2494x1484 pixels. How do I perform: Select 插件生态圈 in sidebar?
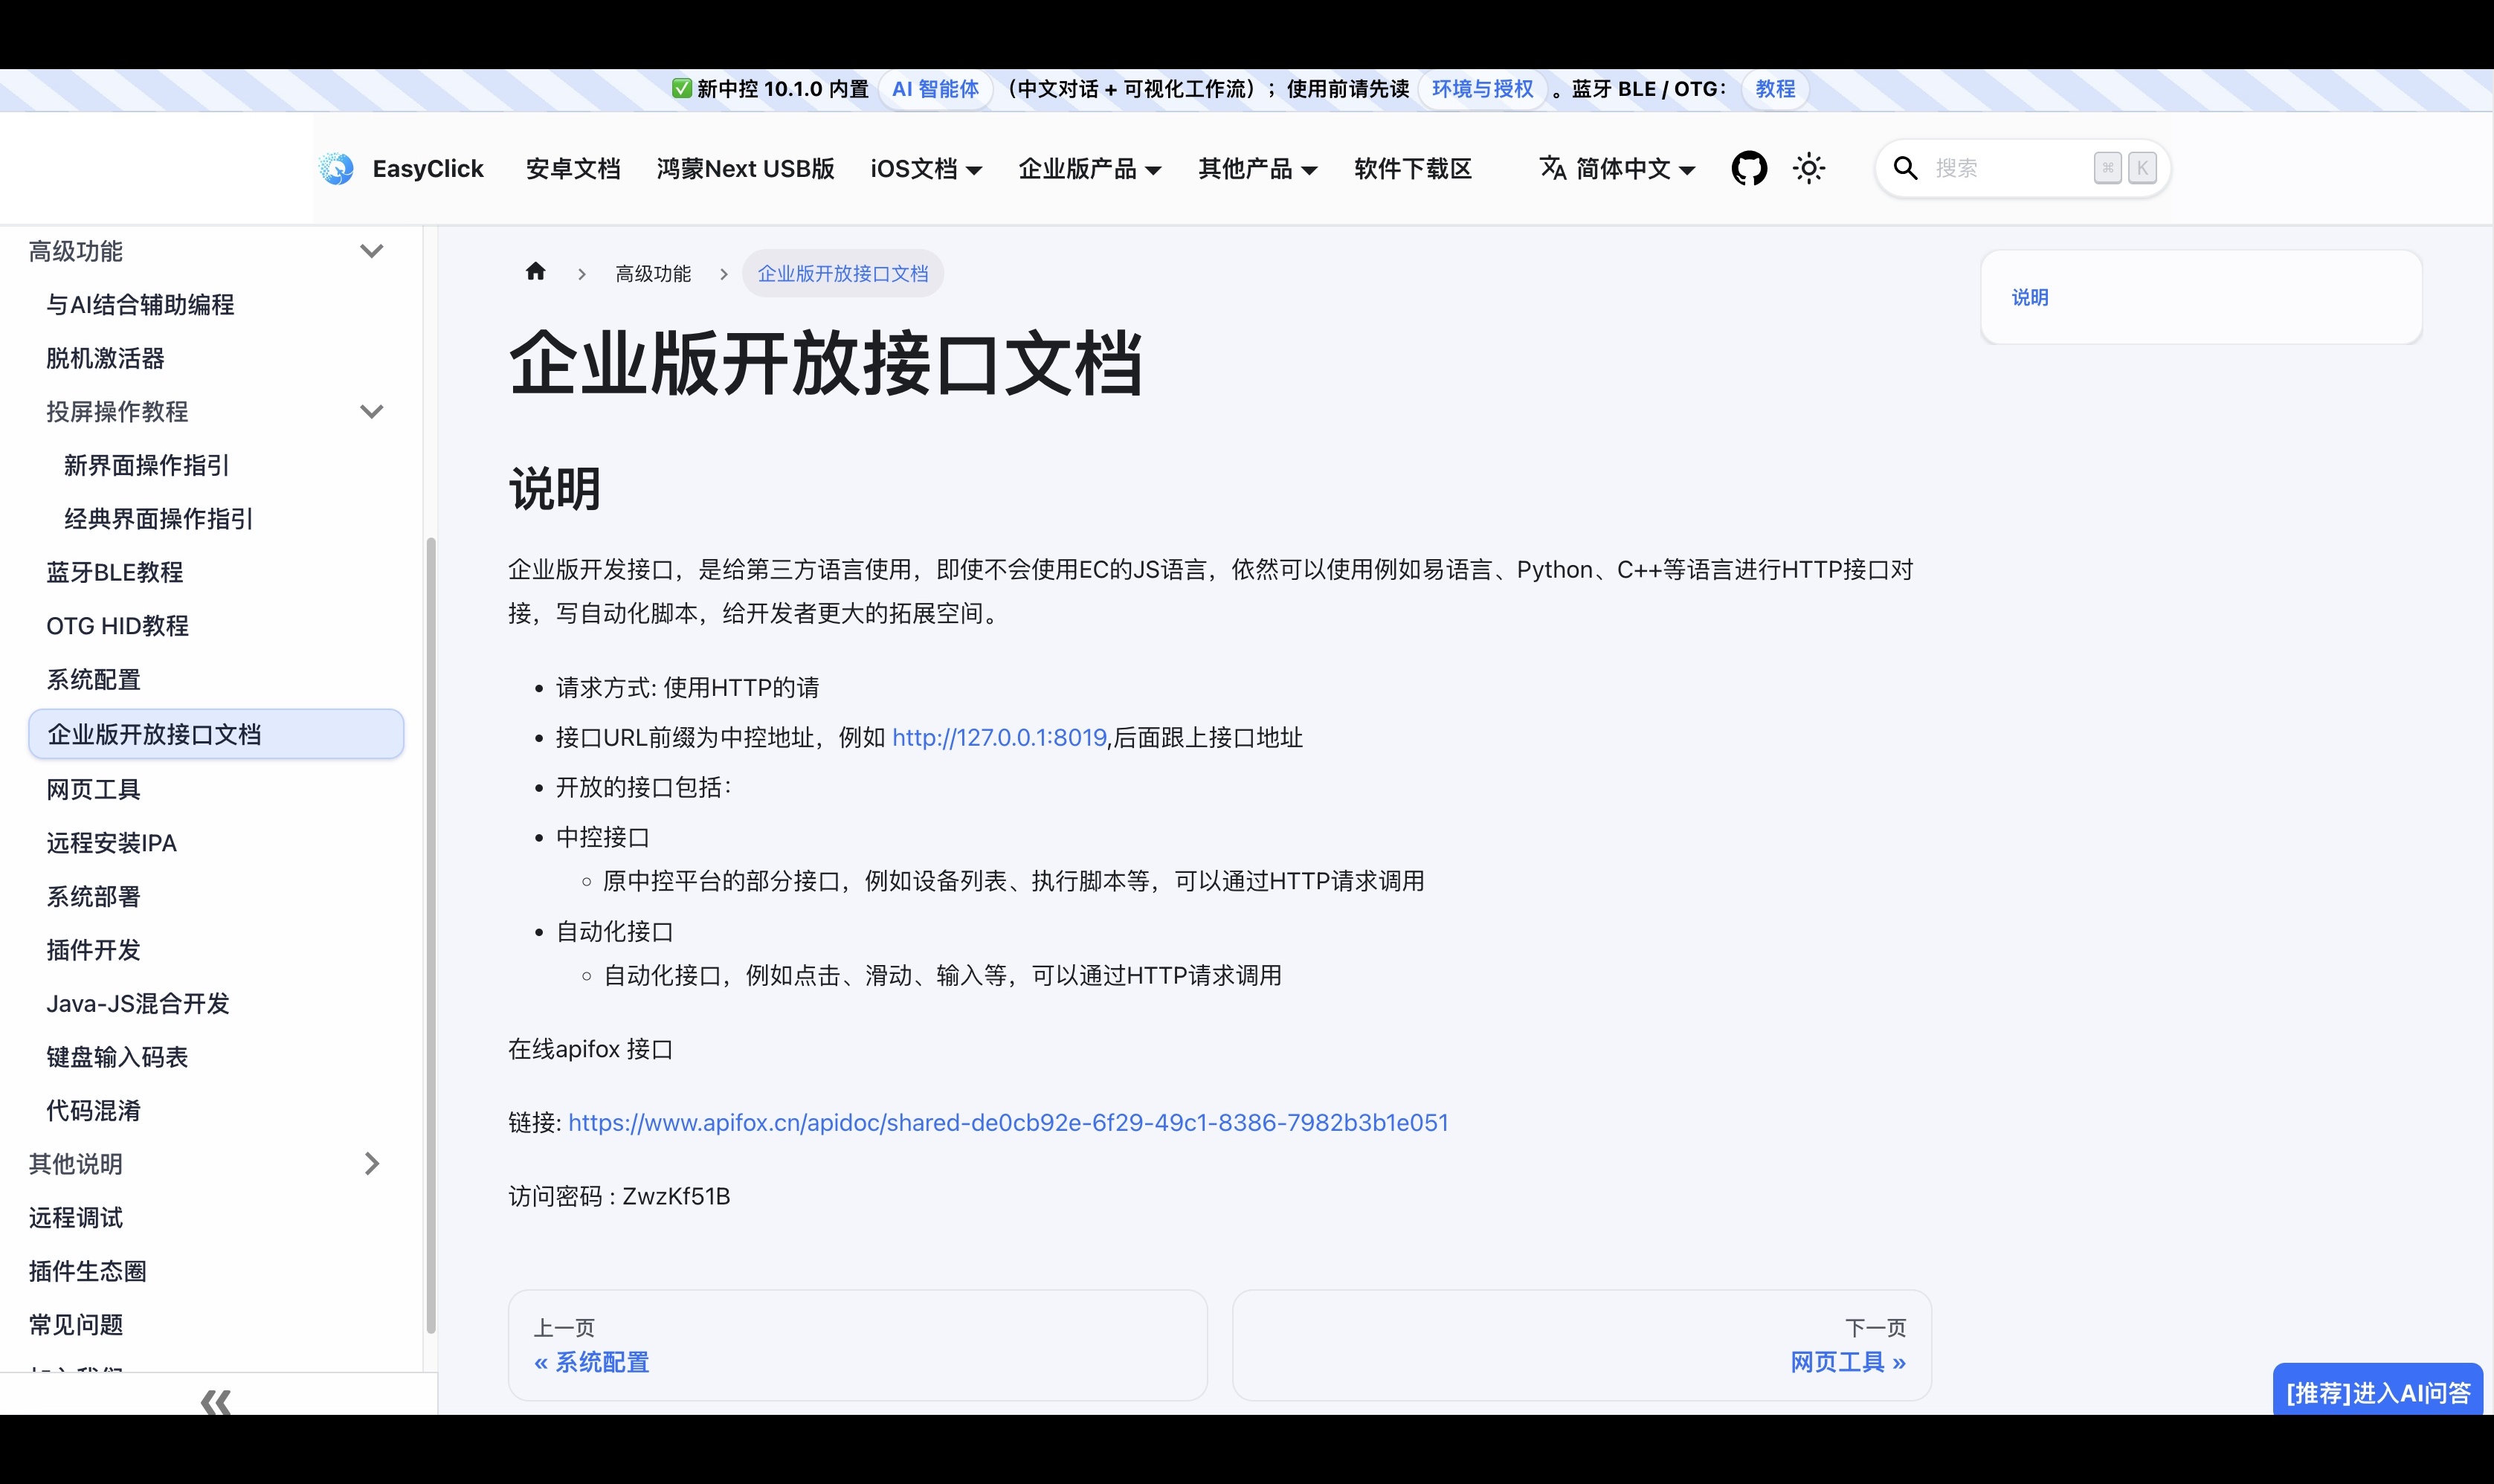[88, 1271]
